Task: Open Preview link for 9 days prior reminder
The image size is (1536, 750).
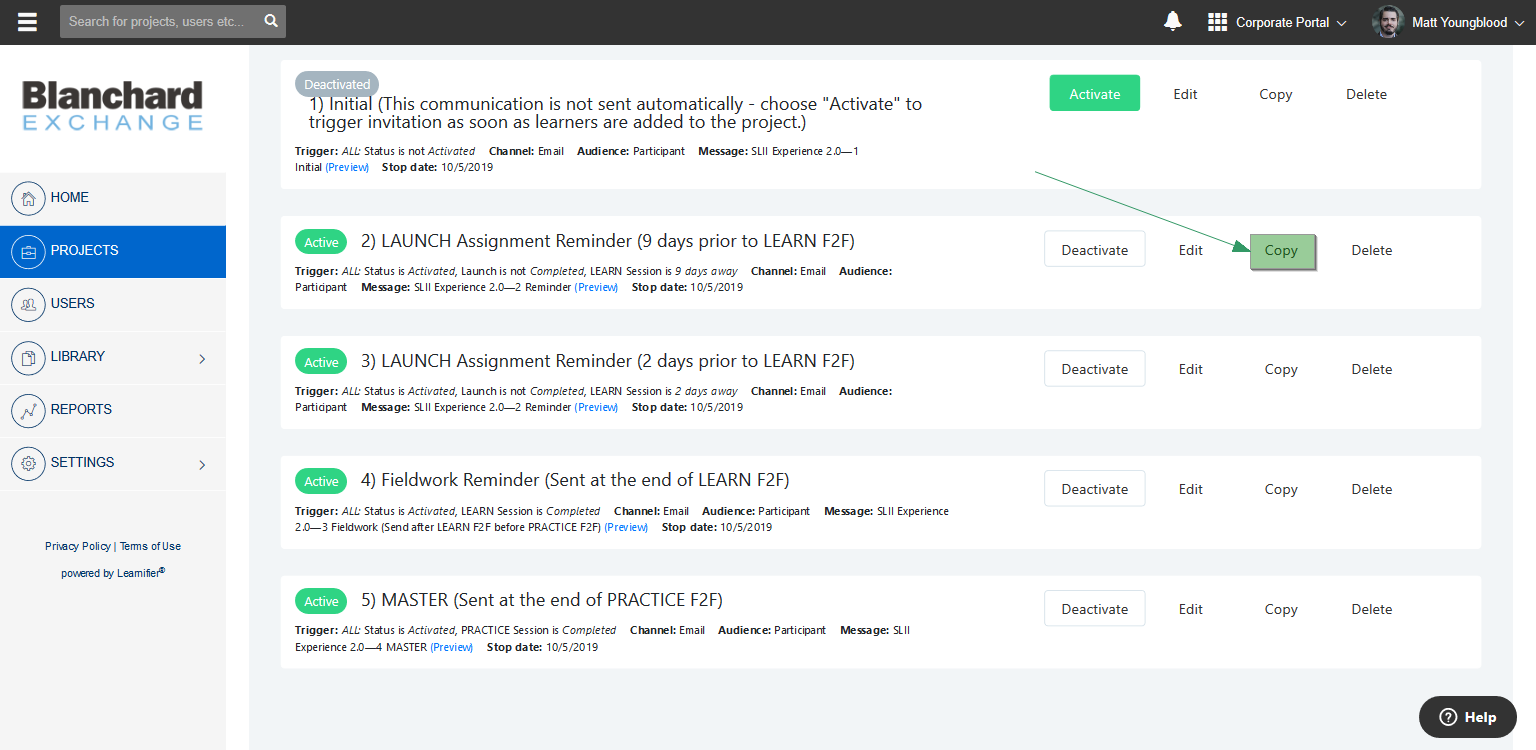Action: (596, 287)
